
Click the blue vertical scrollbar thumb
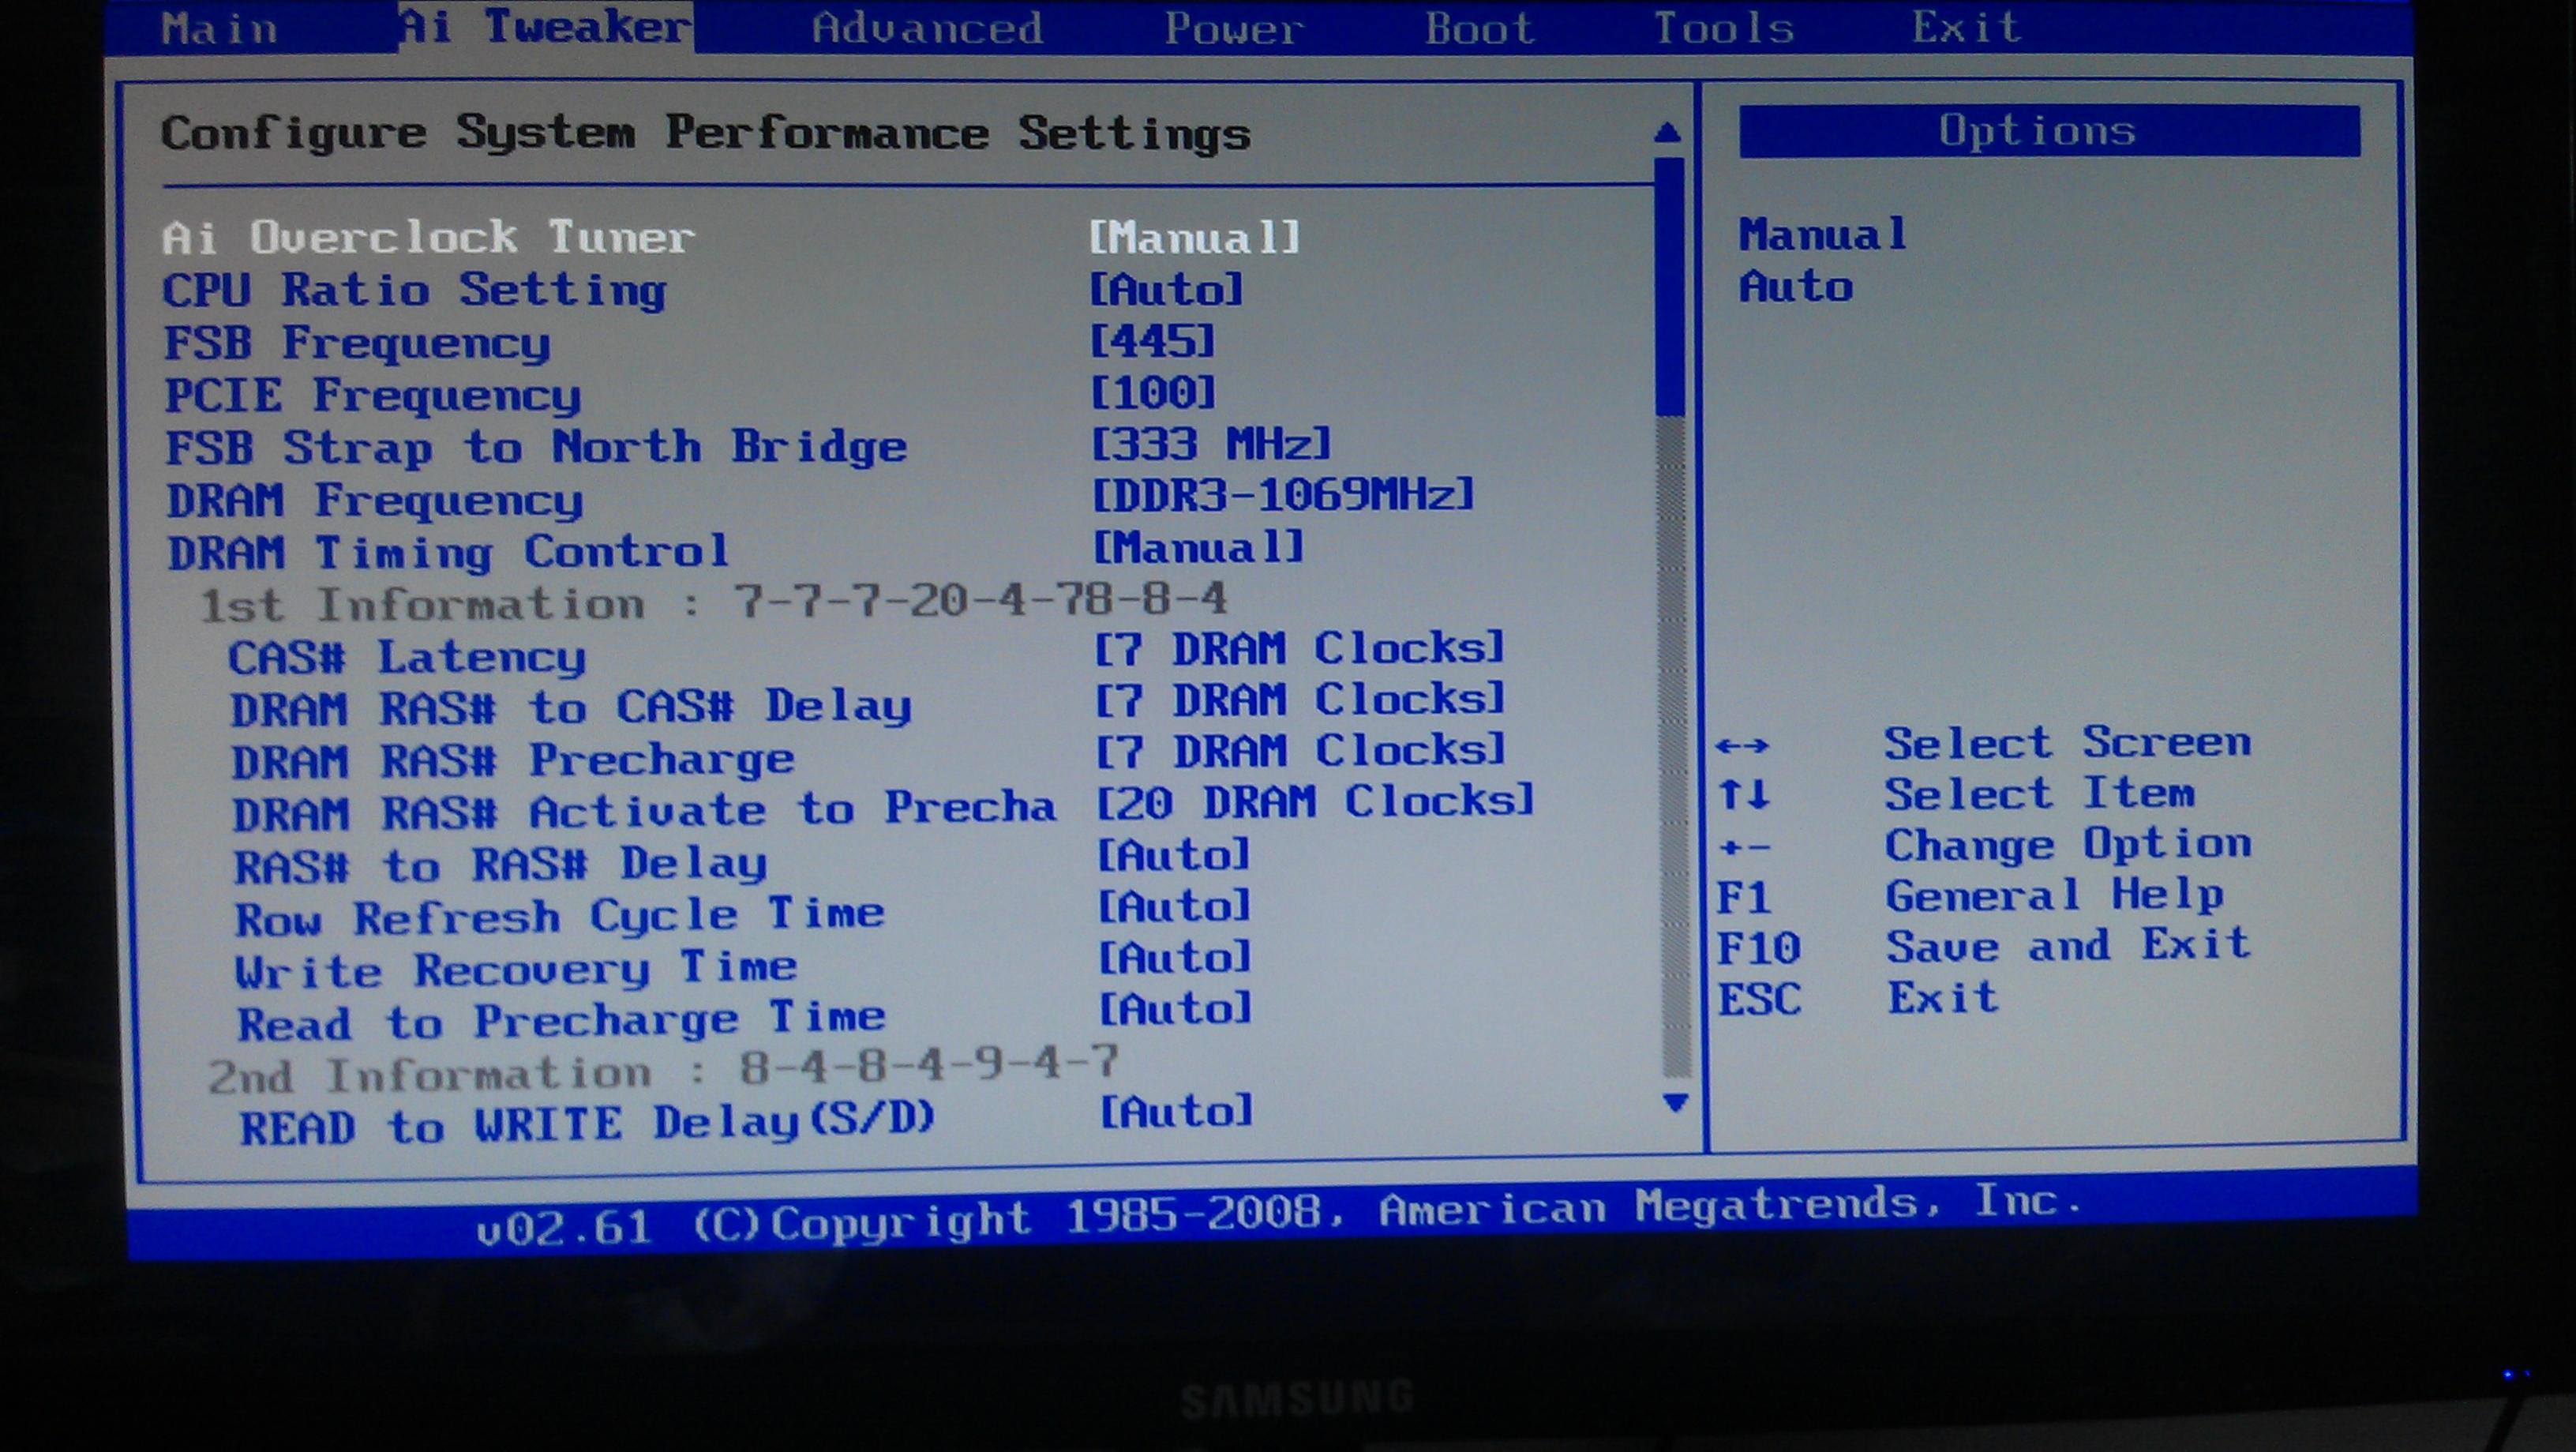[1669, 285]
